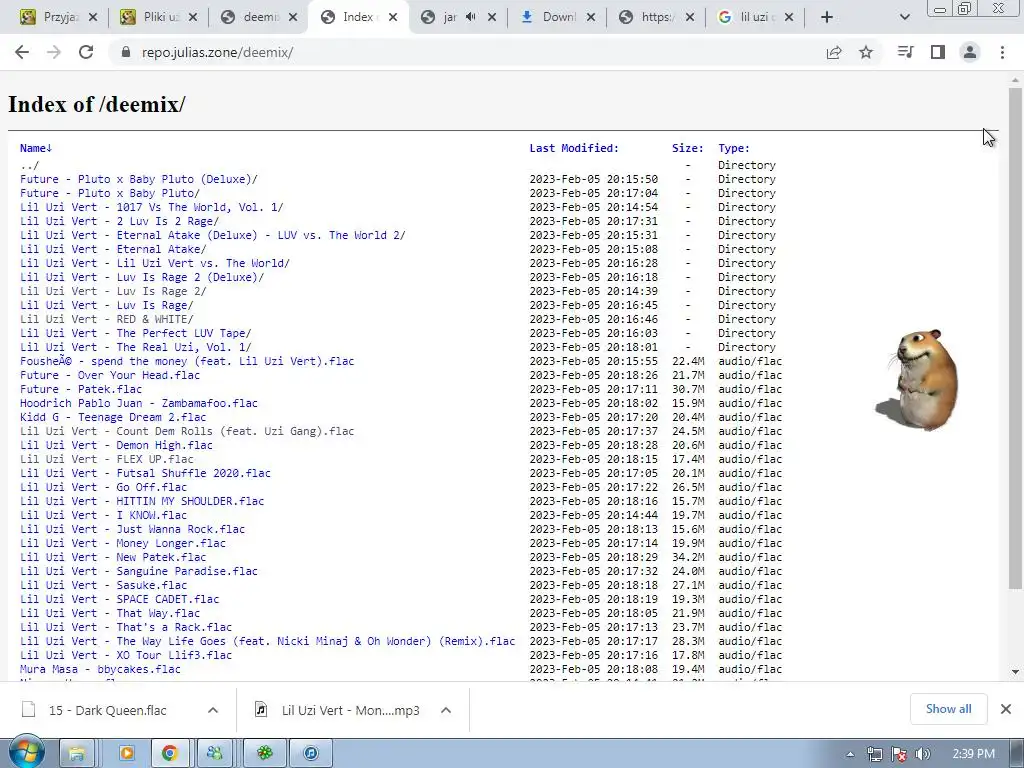
Task: Expand options for Lil Uzi Vert mp3 download
Action: tap(446, 710)
